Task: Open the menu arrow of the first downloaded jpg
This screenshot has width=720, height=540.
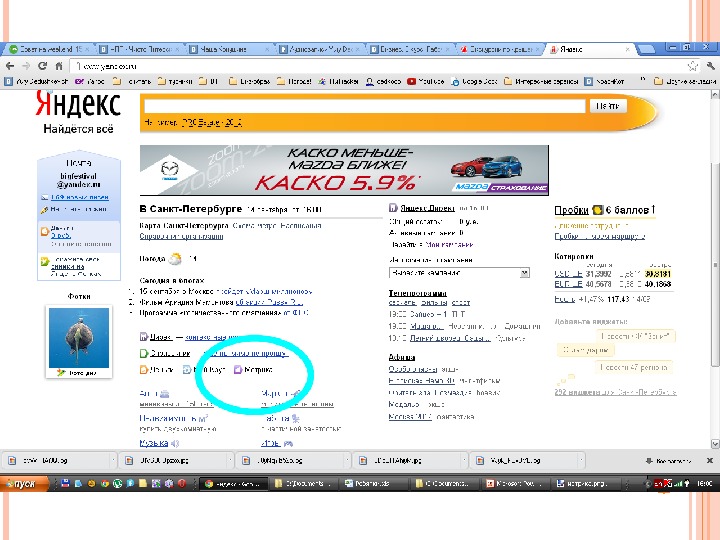Action: pyautogui.click(x=113, y=460)
